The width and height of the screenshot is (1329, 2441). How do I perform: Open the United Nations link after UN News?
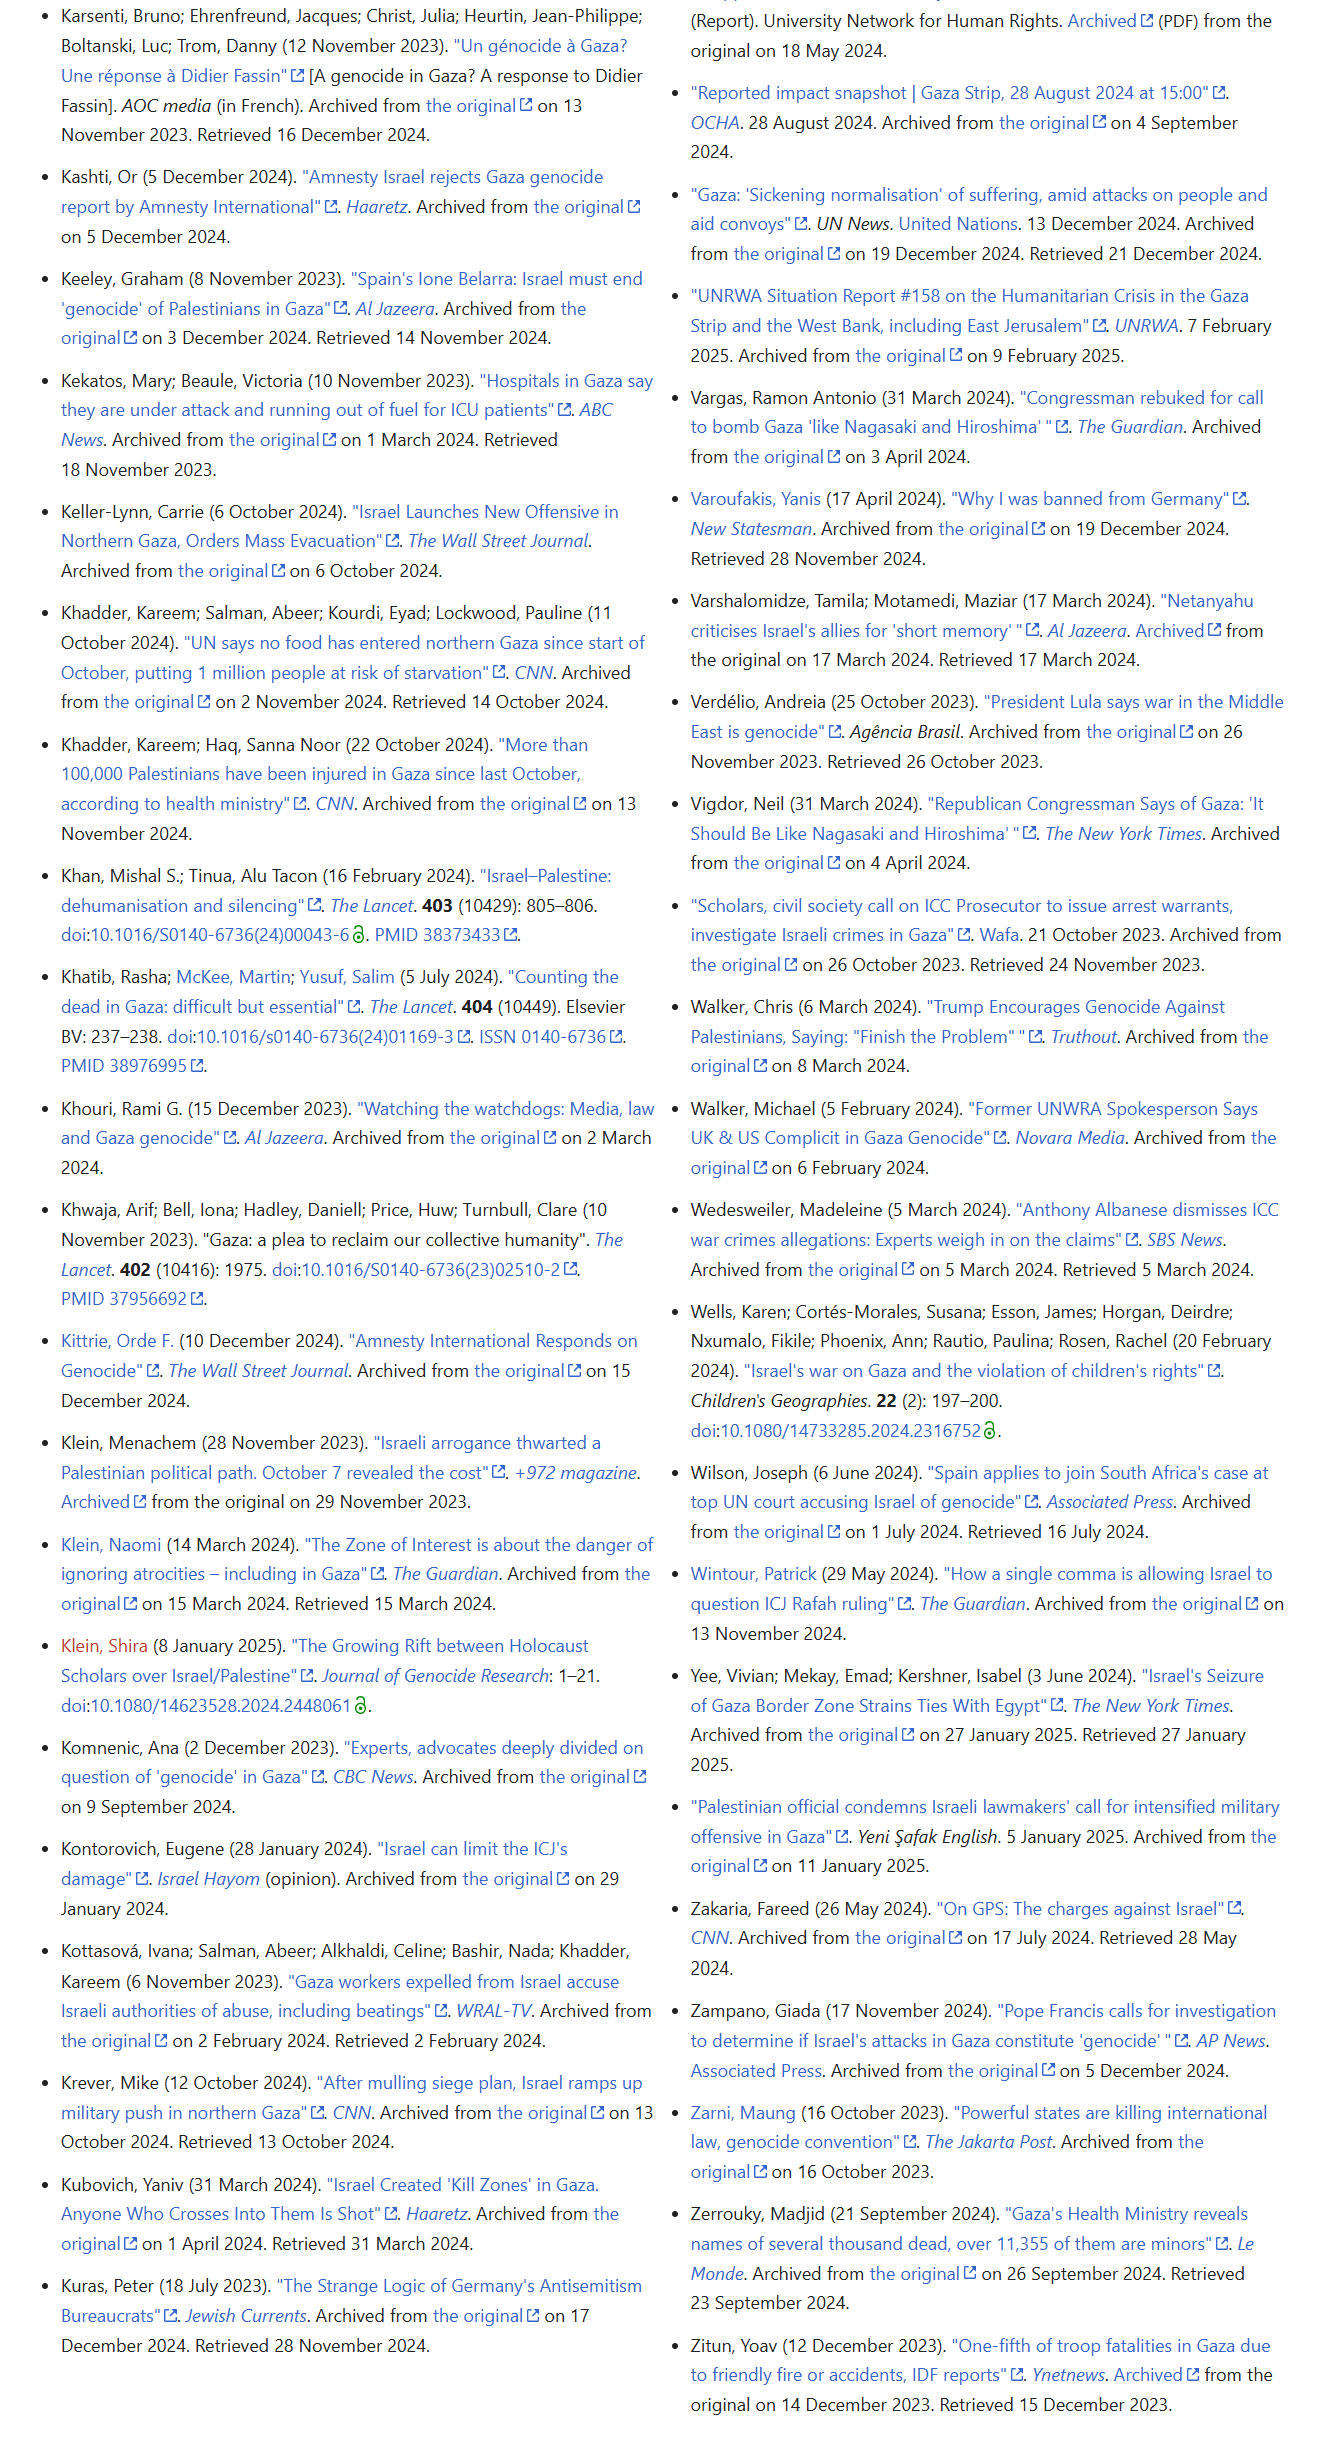pos(958,224)
